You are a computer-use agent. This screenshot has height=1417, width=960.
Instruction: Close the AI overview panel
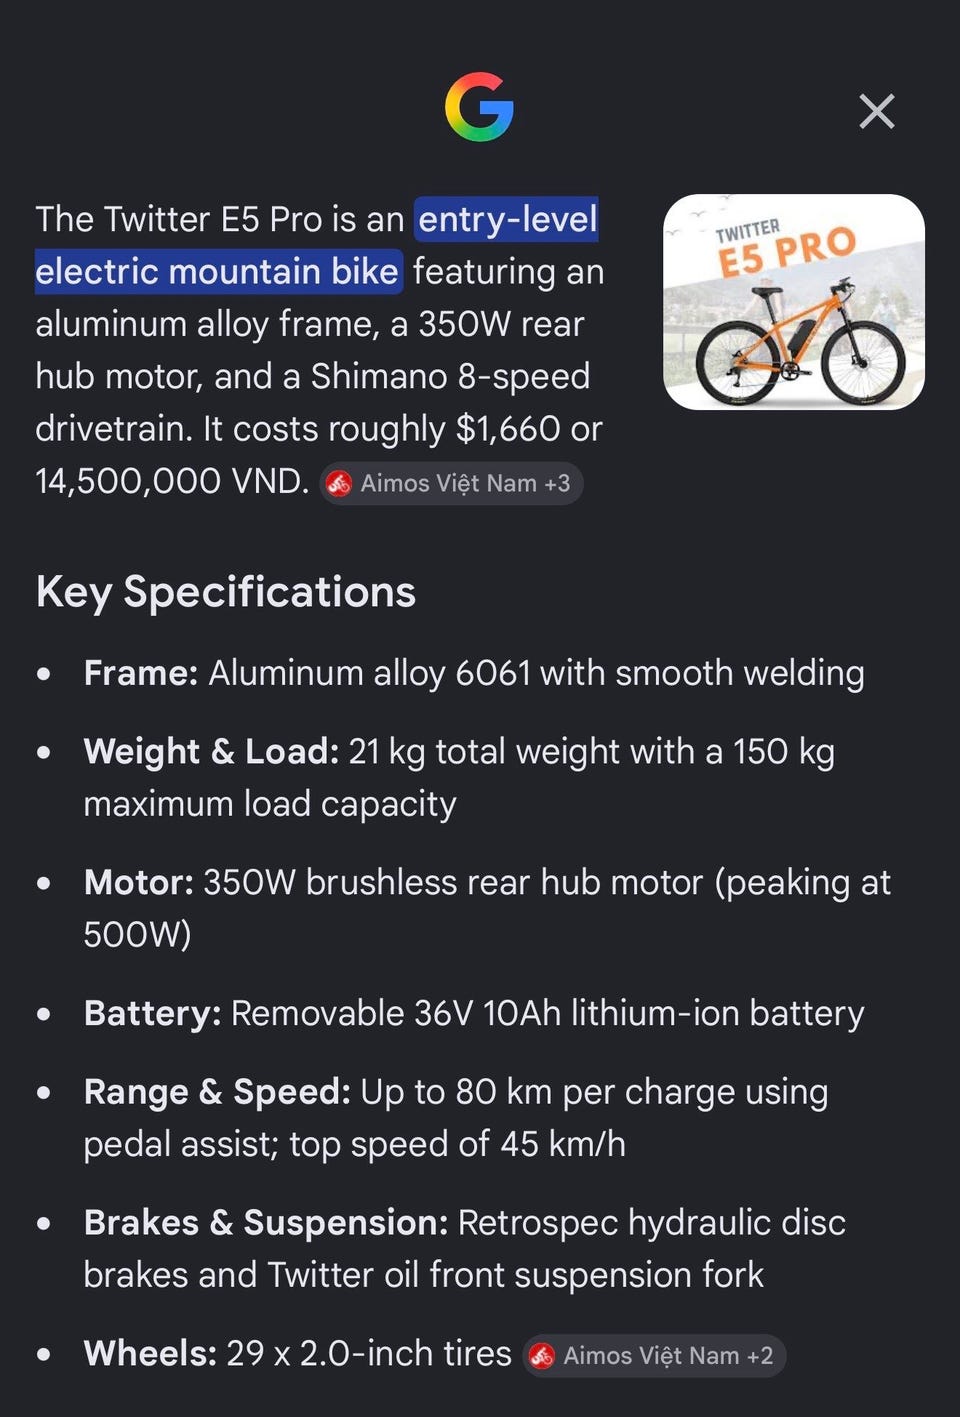pyautogui.click(x=877, y=111)
